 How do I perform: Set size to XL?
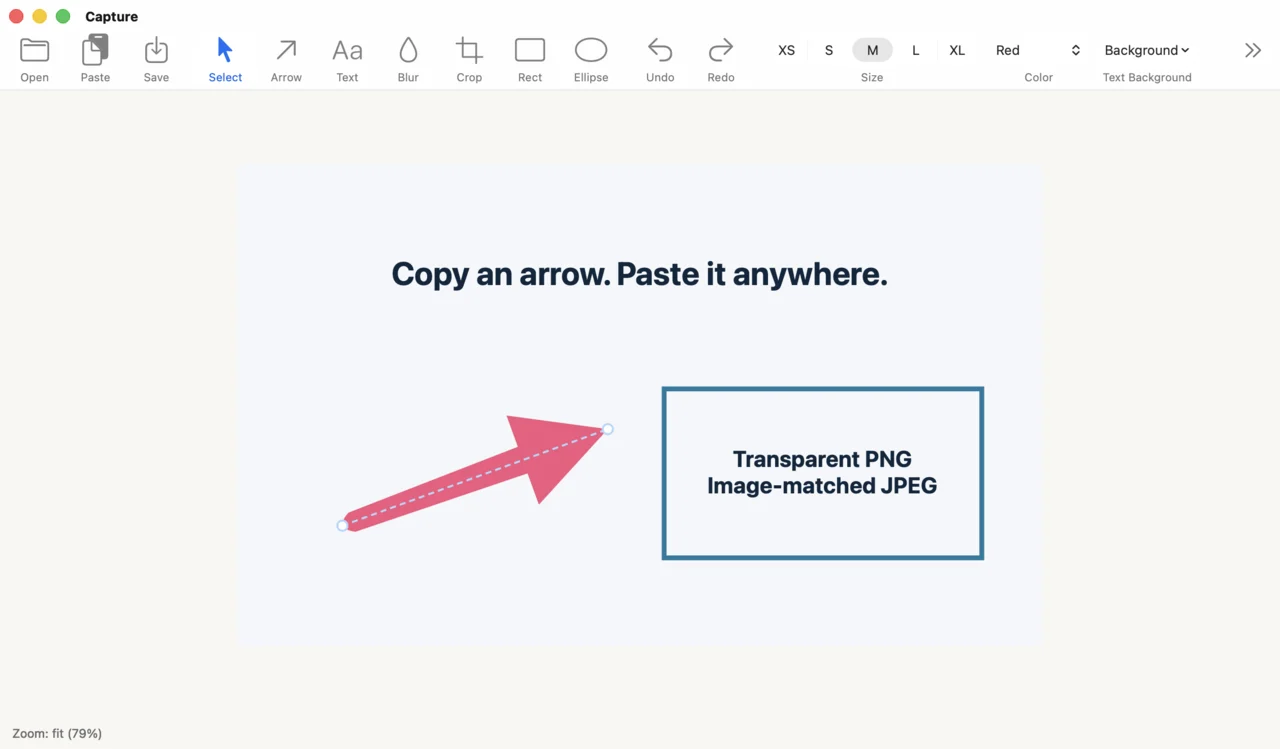click(x=957, y=50)
